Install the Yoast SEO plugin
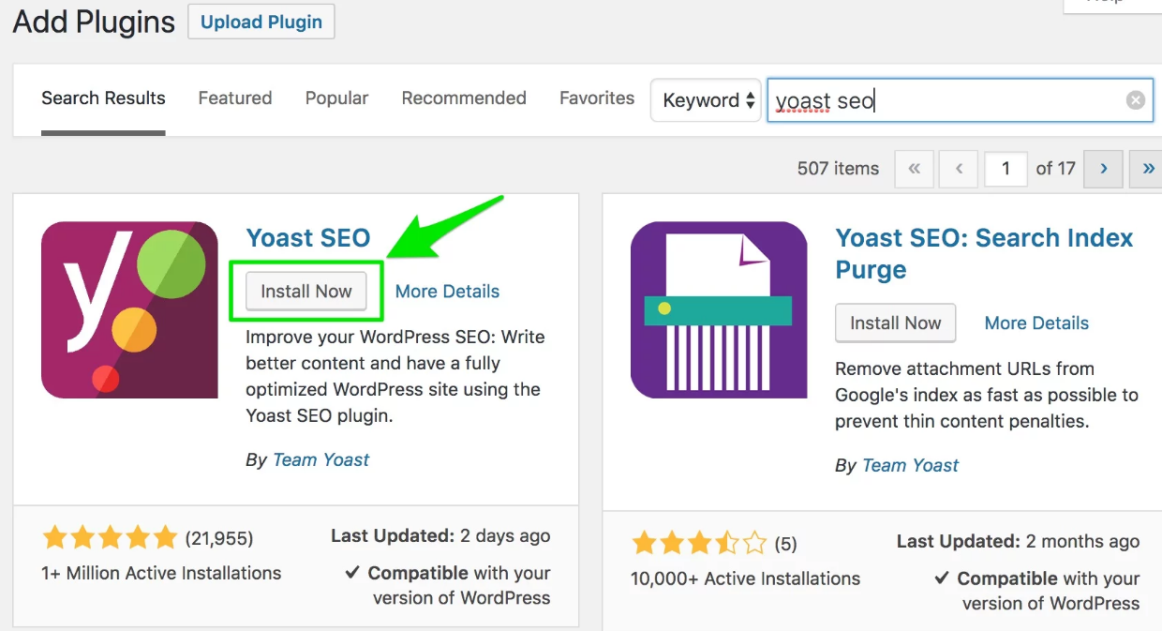 click(306, 291)
